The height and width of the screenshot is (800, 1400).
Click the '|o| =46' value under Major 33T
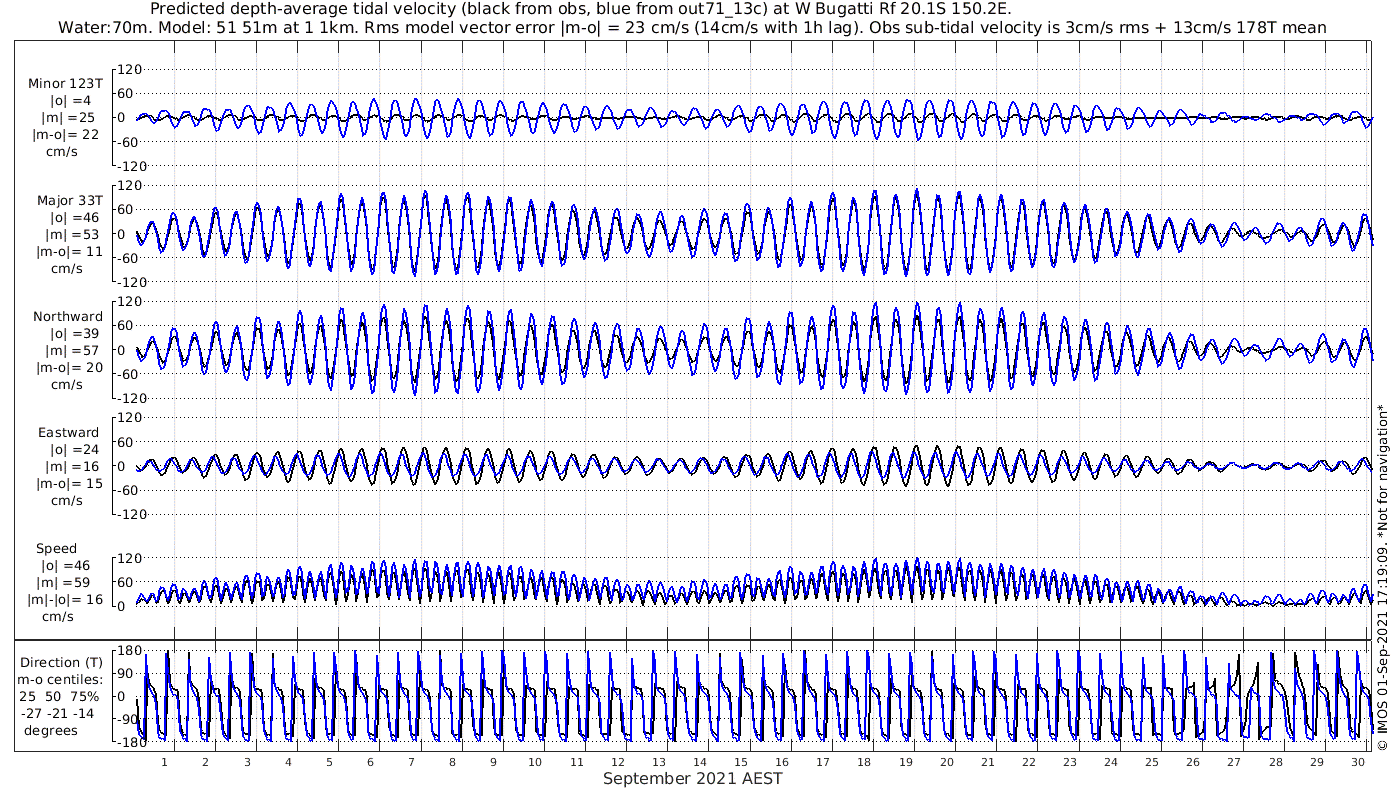tap(73, 218)
